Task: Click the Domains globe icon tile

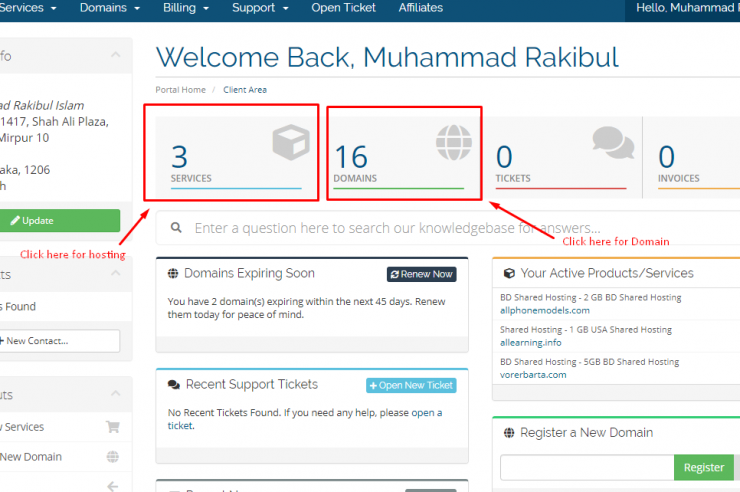Action: pos(452,142)
